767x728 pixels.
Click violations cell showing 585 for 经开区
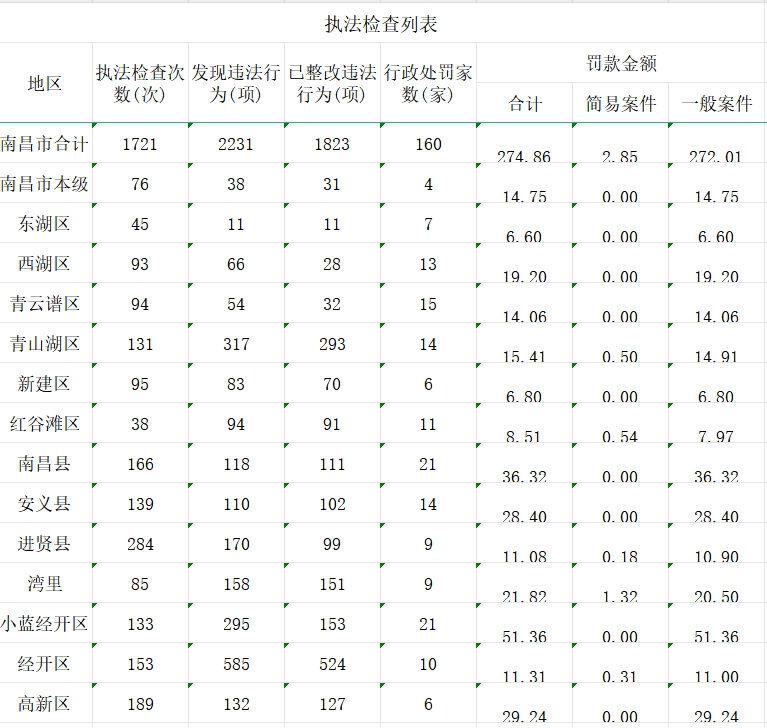(236, 664)
